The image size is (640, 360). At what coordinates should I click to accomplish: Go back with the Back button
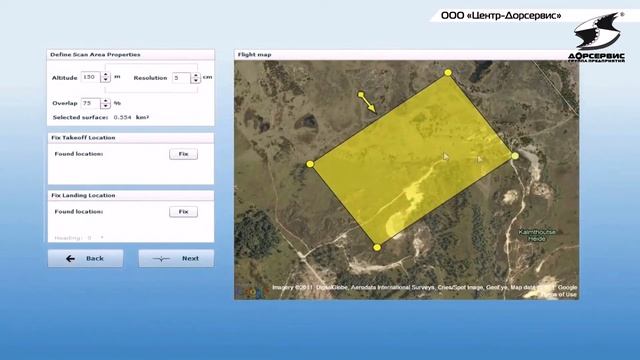pyautogui.click(x=85, y=258)
